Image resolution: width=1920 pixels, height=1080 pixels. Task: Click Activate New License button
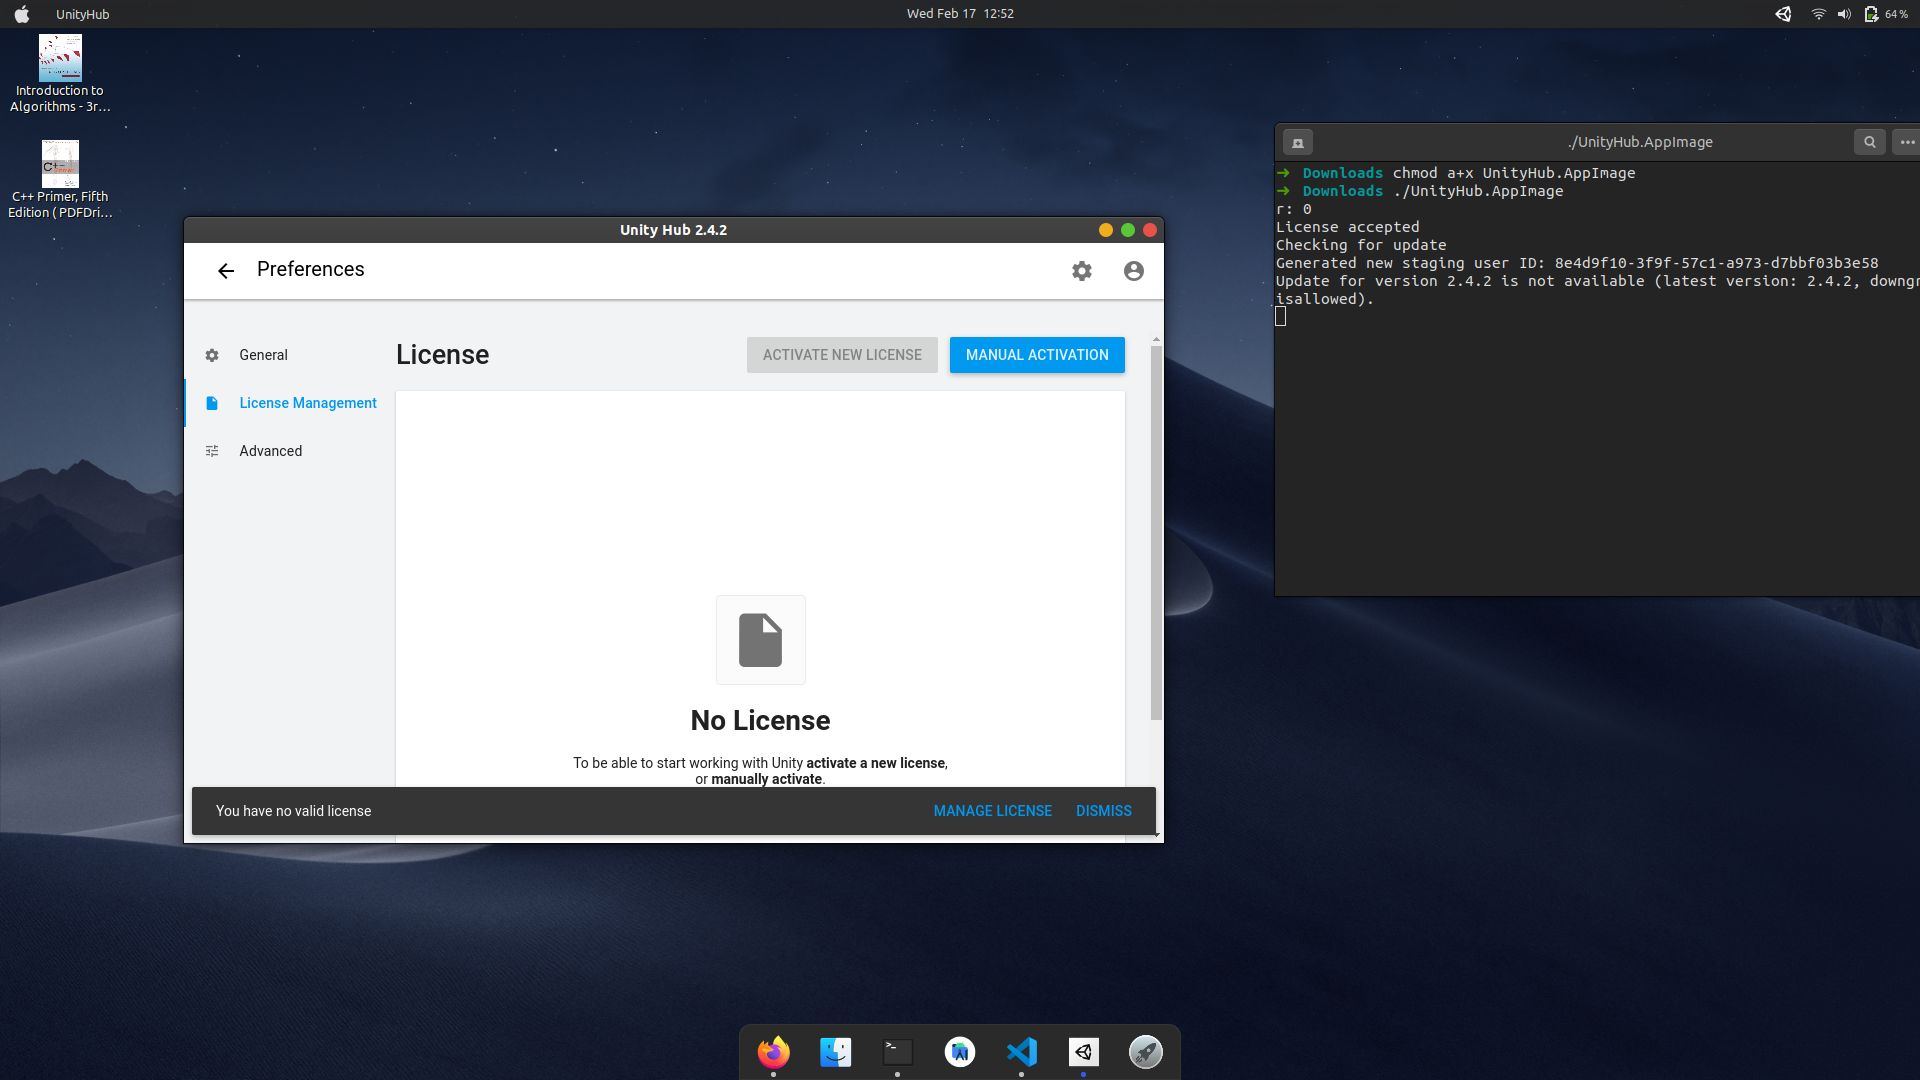(x=842, y=355)
